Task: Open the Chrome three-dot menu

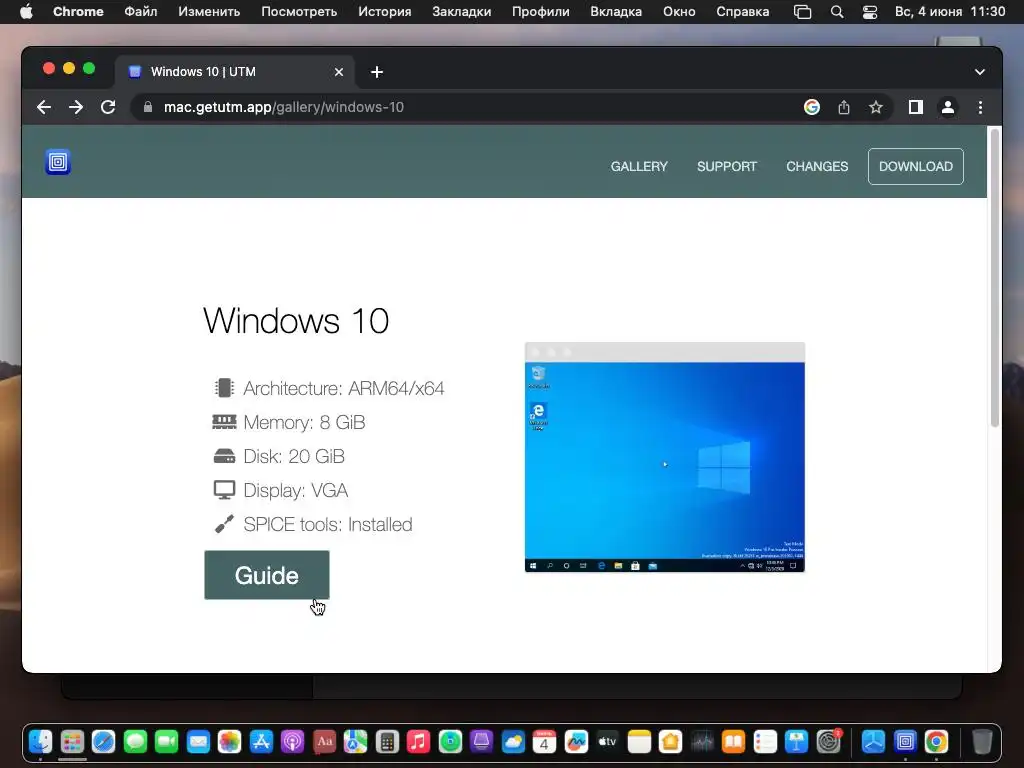Action: 980,107
